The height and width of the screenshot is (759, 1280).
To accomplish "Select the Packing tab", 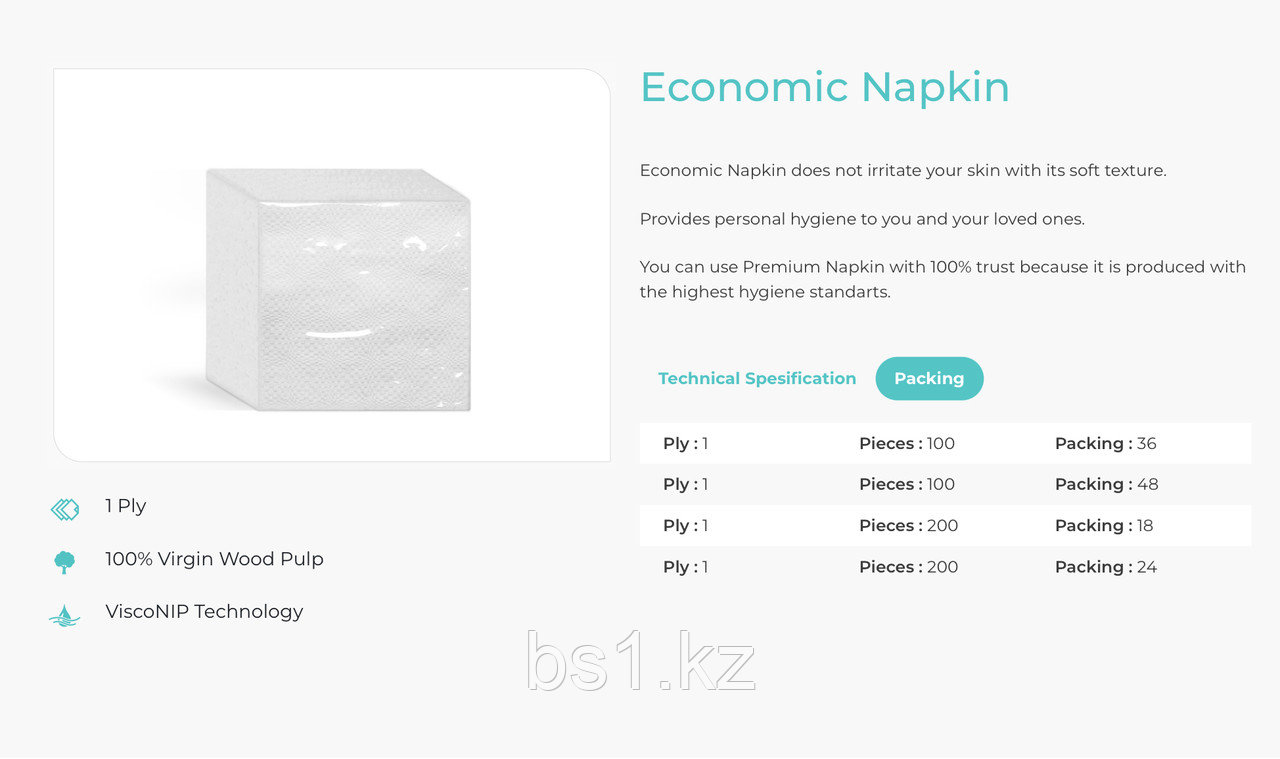I will tap(929, 378).
